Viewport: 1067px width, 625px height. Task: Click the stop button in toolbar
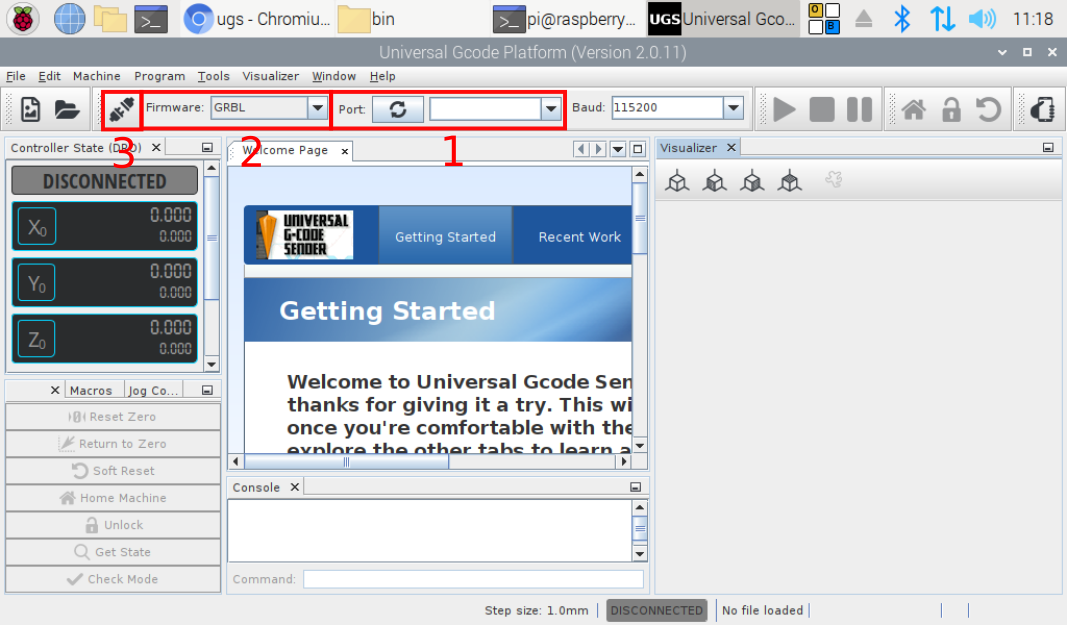click(x=822, y=110)
